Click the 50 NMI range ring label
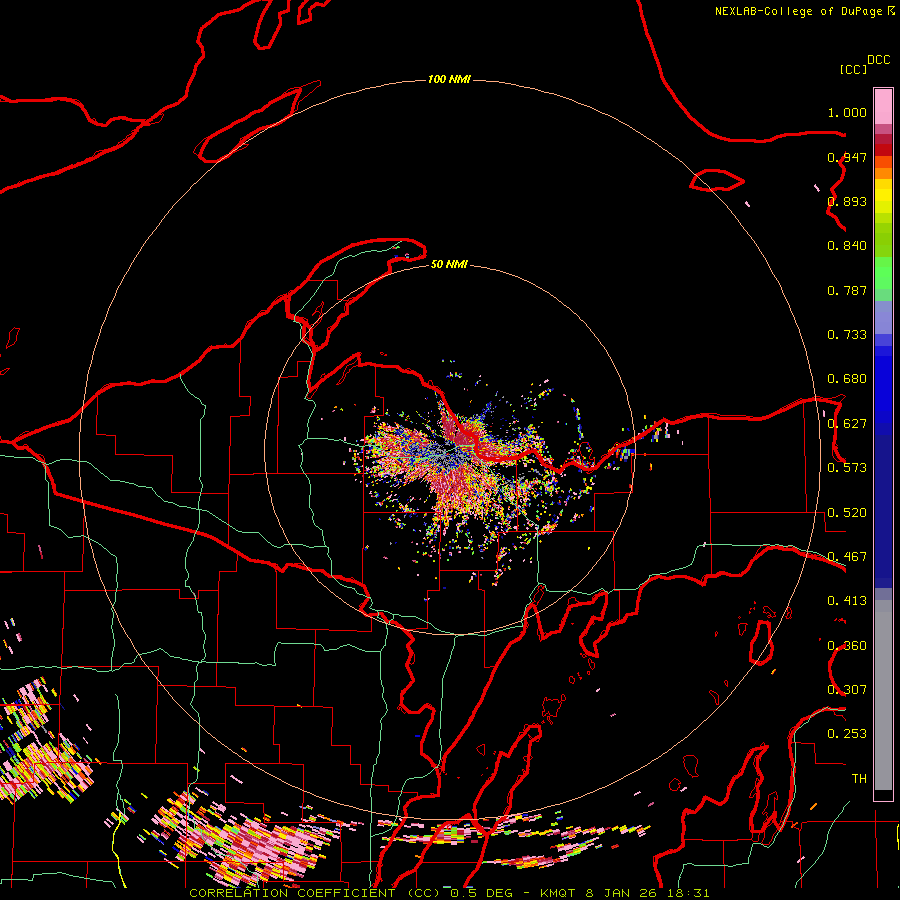This screenshot has height=900, width=900. (449, 264)
